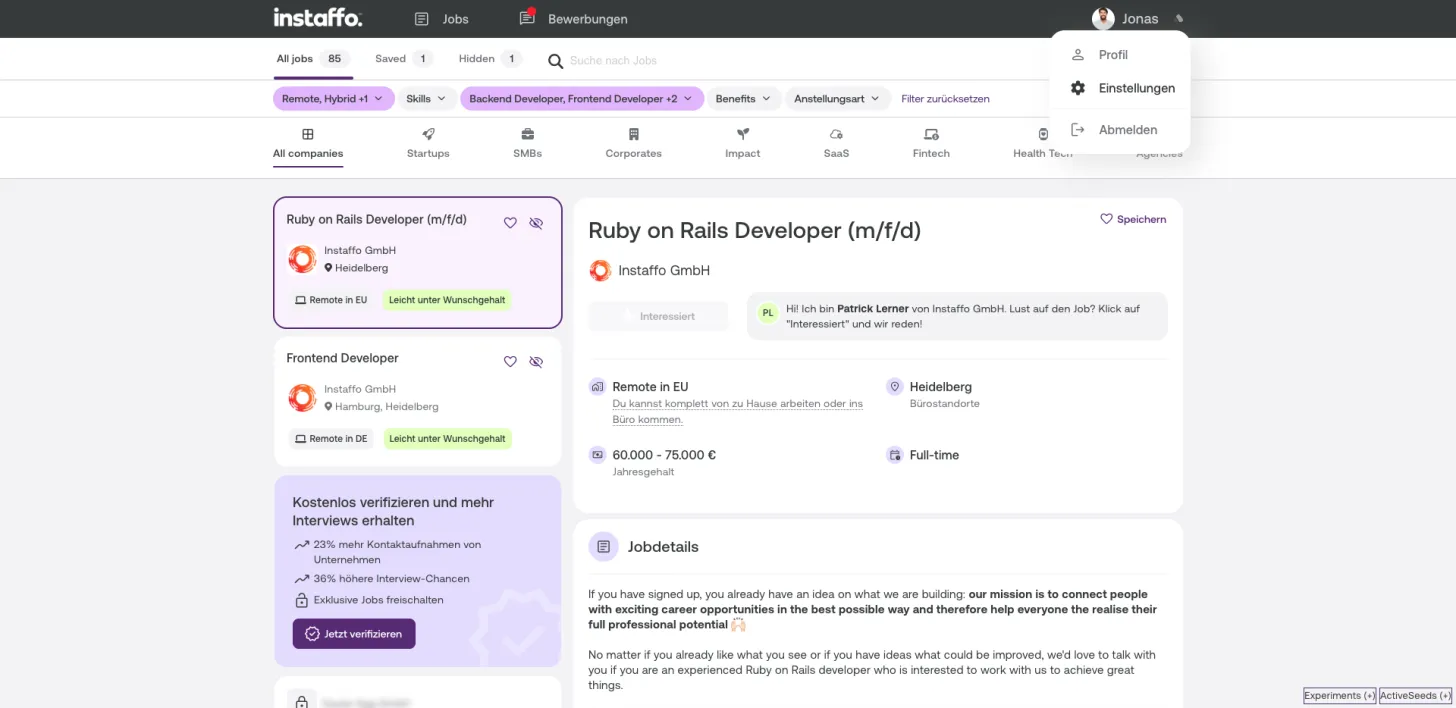Click Remote in DE tag on Frontend card
Viewport: 1456px width, 708px height.
point(331,439)
